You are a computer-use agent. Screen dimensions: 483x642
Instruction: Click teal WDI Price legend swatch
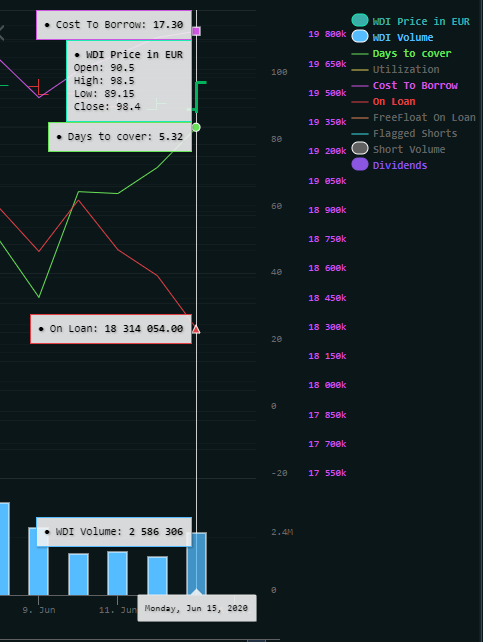[360, 20]
